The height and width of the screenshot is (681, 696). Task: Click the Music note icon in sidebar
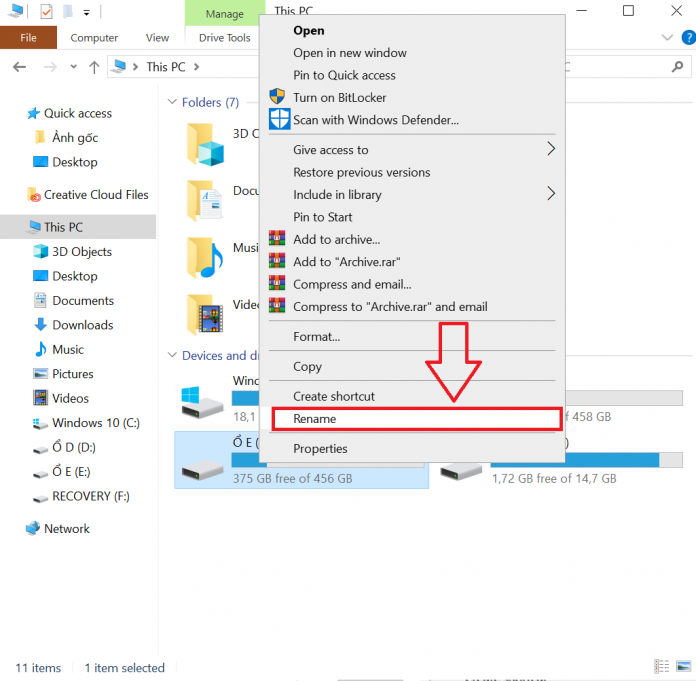point(40,350)
